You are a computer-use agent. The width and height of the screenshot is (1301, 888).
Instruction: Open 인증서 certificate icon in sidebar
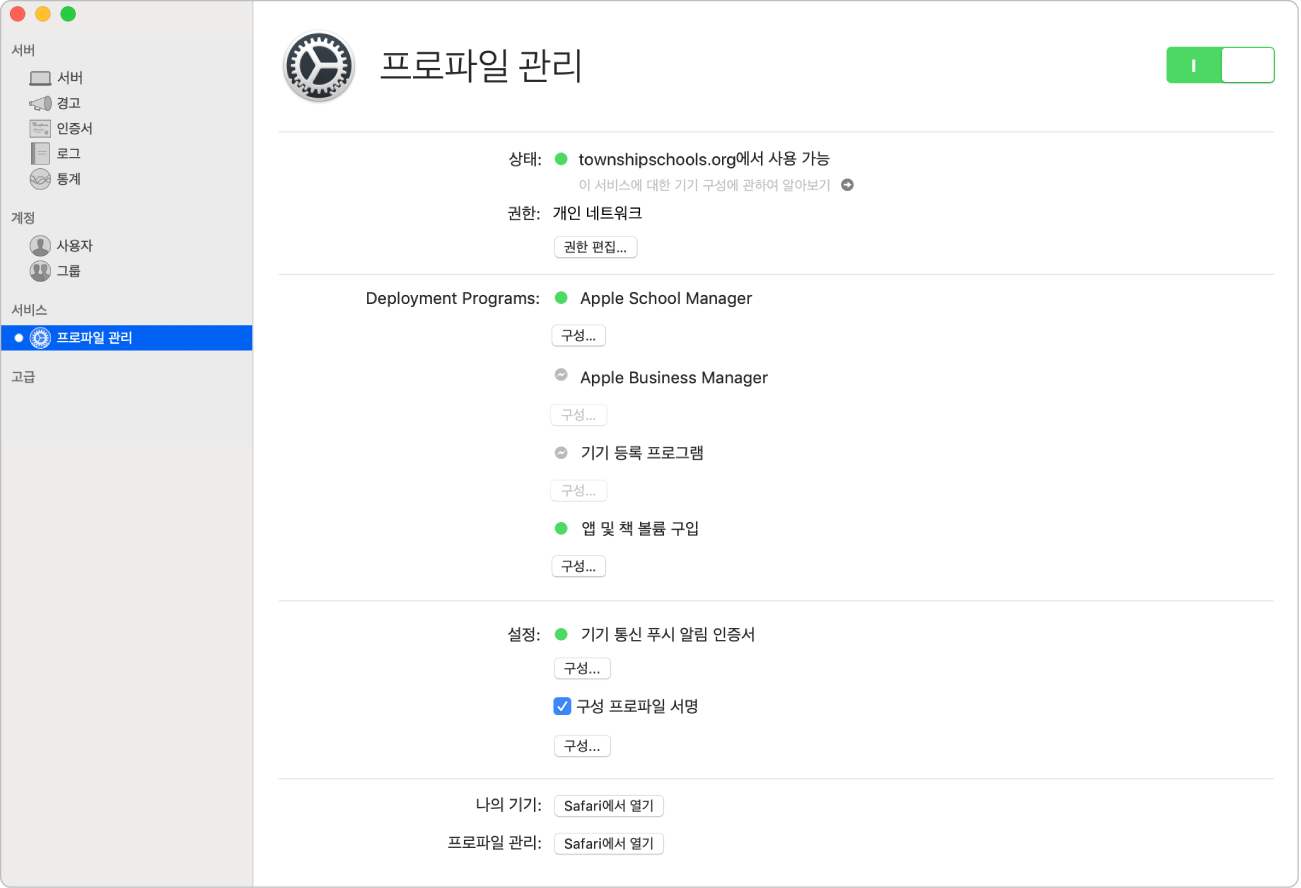pos(40,128)
